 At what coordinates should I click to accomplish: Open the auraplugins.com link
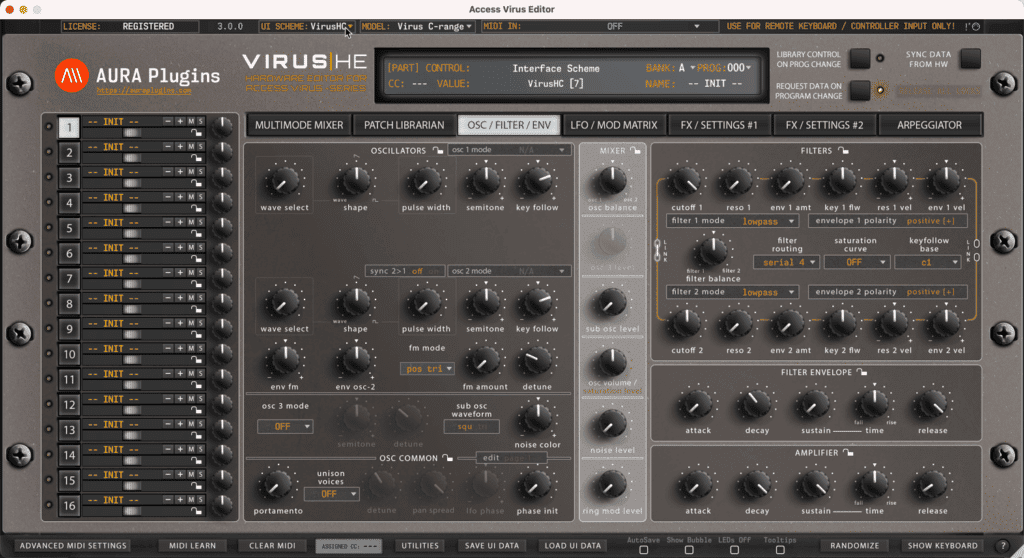pyautogui.click(x=144, y=91)
